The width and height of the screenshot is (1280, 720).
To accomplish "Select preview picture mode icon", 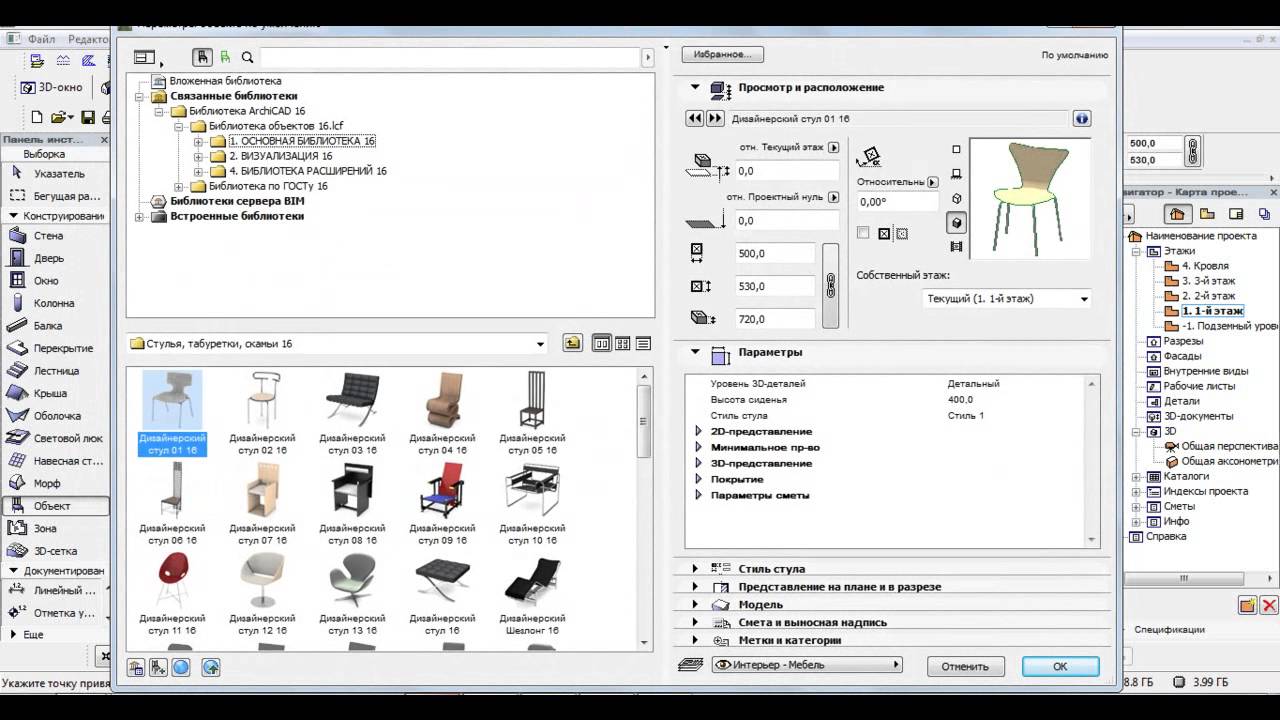I will (x=956, y=246).
